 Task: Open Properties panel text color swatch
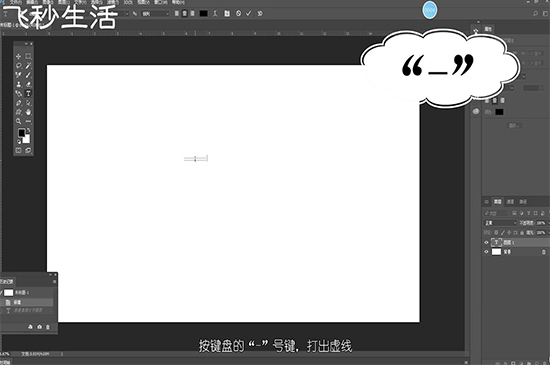click(x=499, y=112)
